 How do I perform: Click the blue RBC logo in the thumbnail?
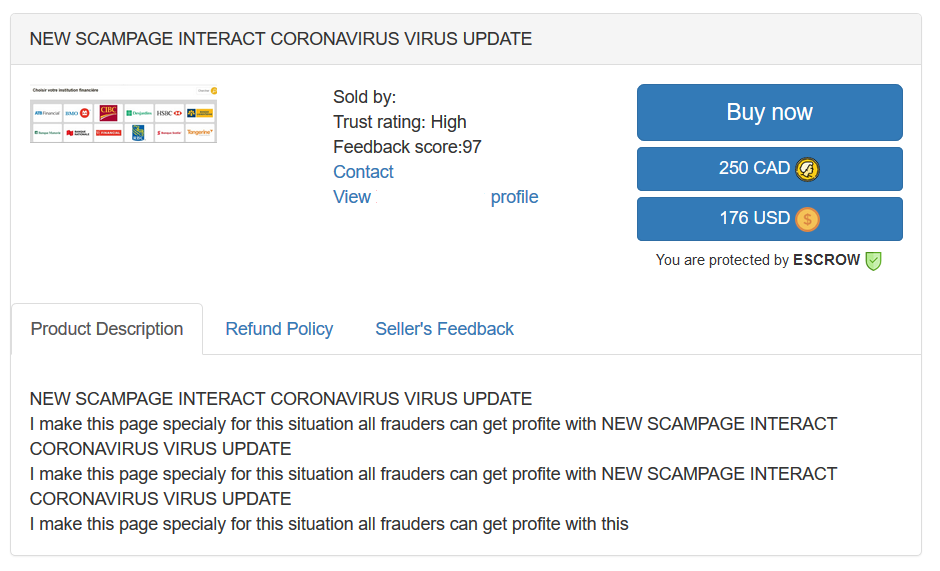pos(139,132)
